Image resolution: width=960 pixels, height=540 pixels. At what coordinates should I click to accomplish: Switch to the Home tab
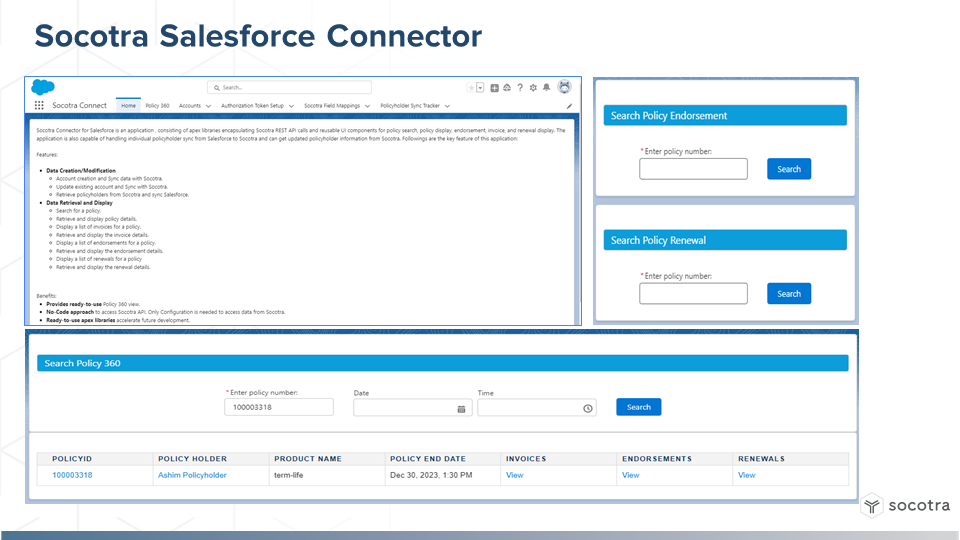[128, 105]
